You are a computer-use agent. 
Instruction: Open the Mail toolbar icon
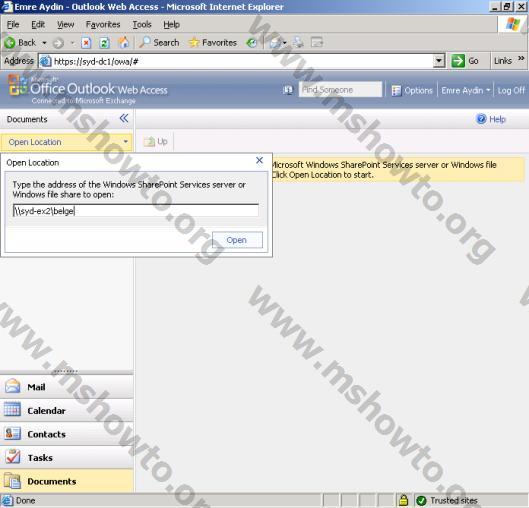pos(275,43)
